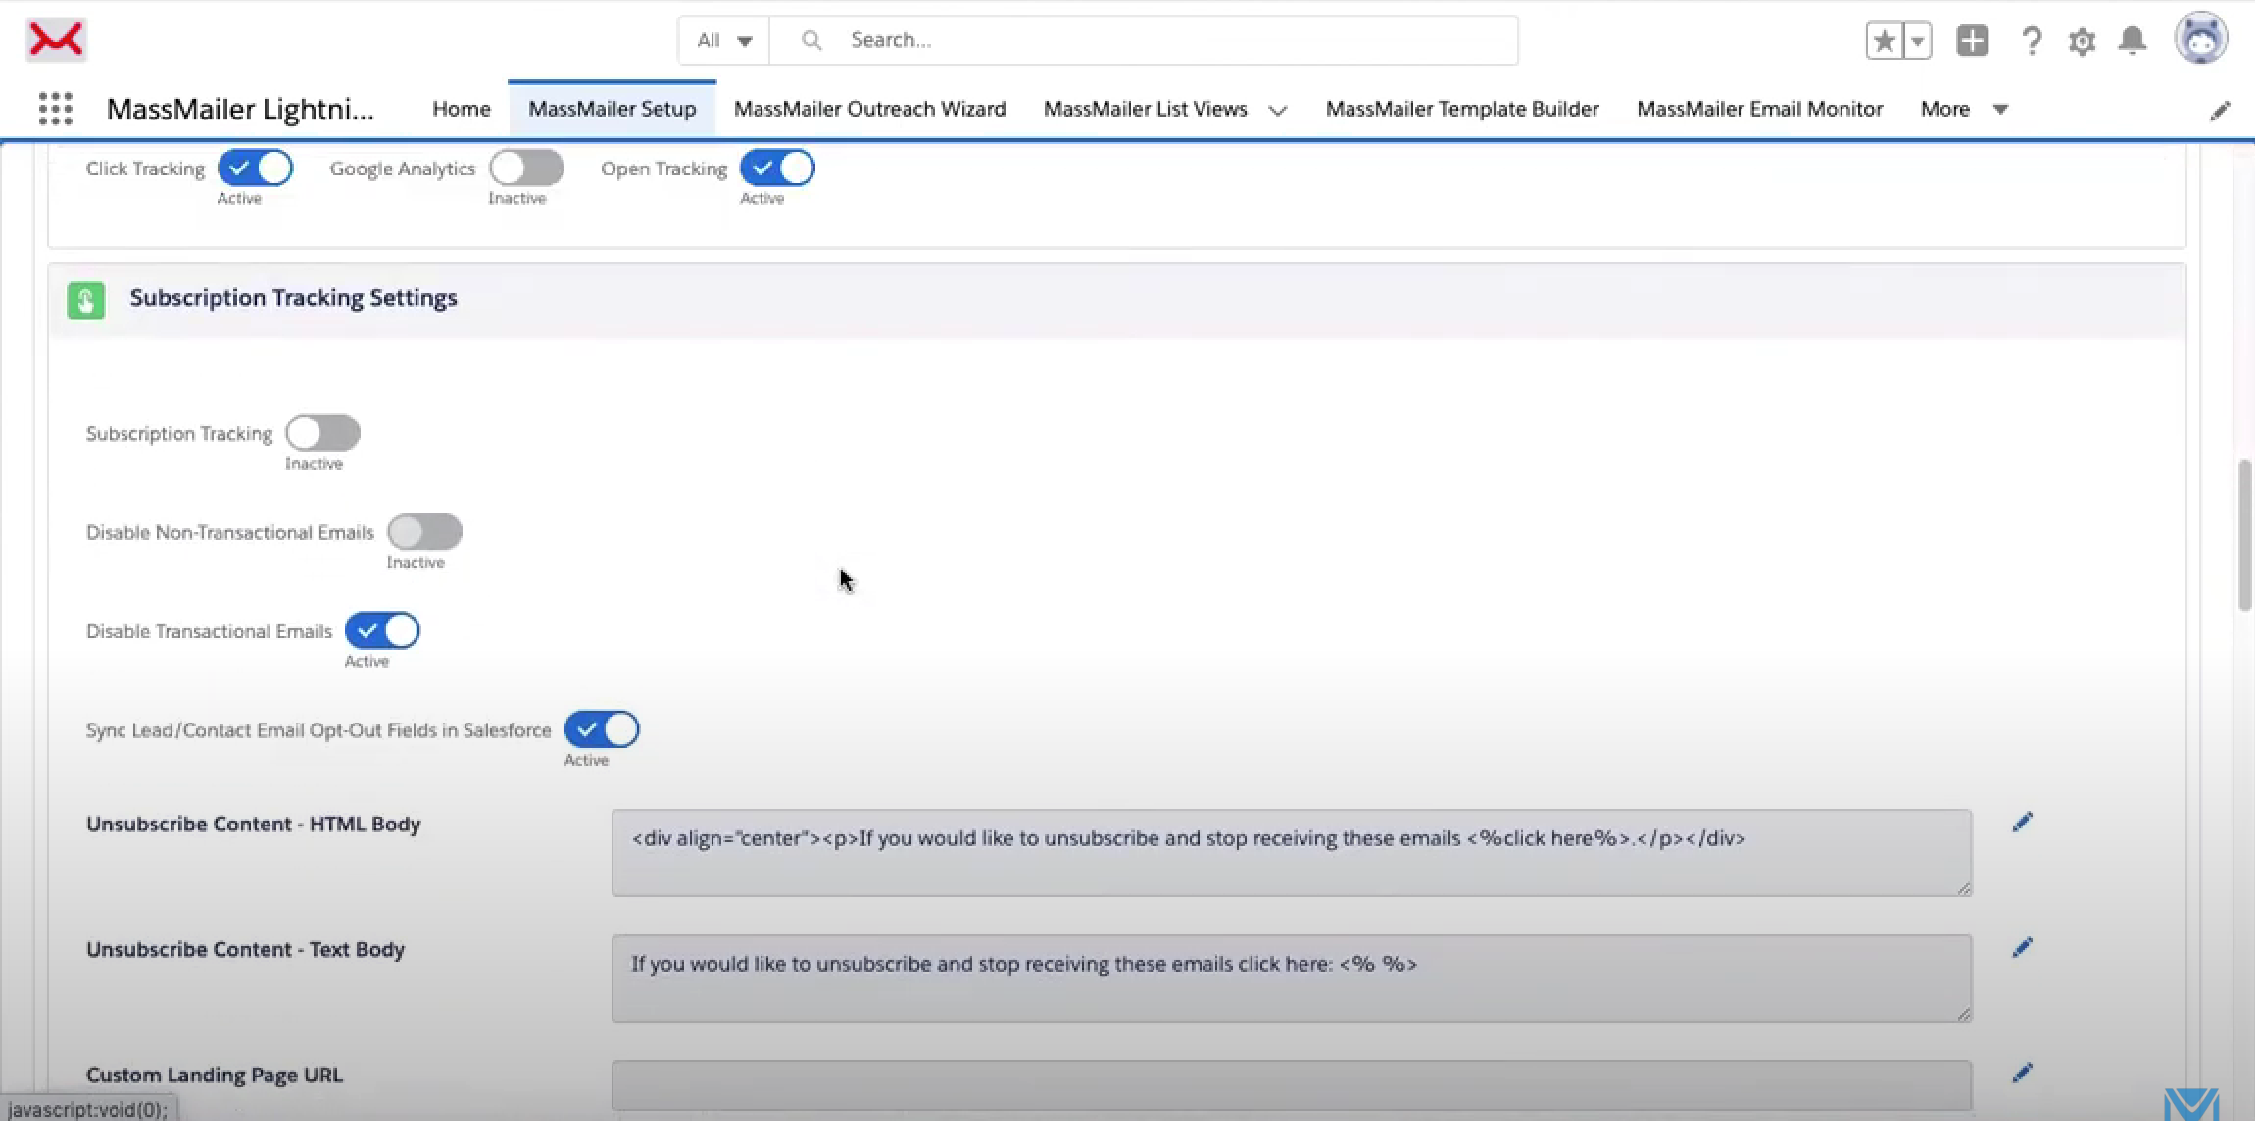Open the All search scope dropdown
Viewport: 2255px width, 1121px height.
click(x=724, y=40)
